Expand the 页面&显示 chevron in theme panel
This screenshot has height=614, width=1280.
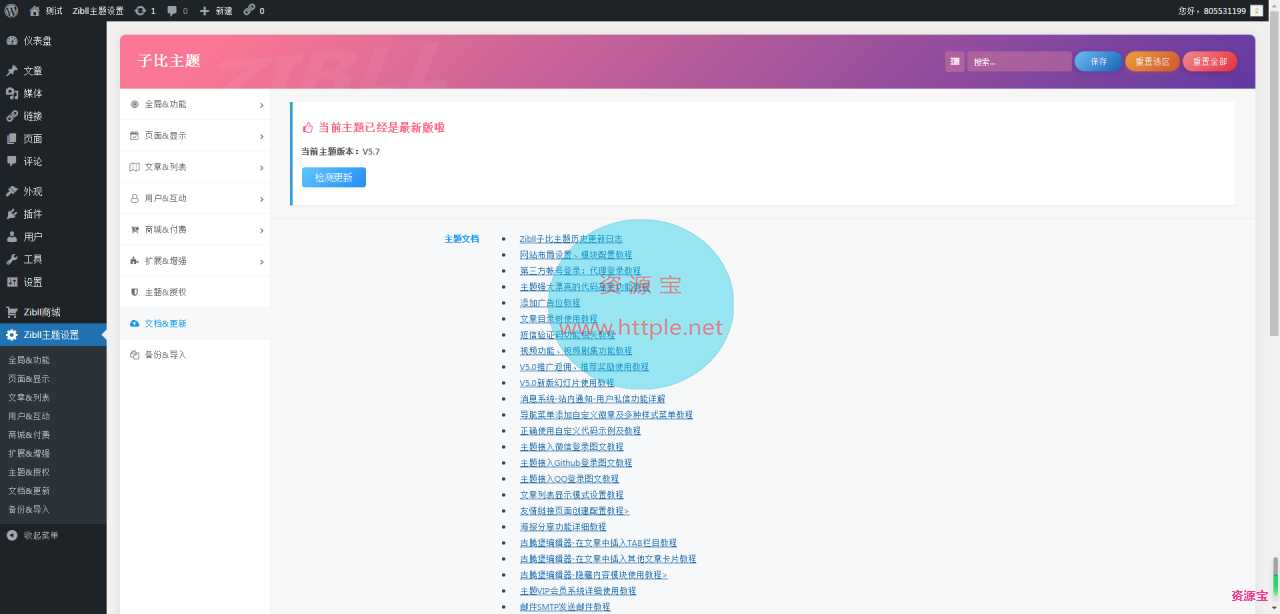point(261,136)
